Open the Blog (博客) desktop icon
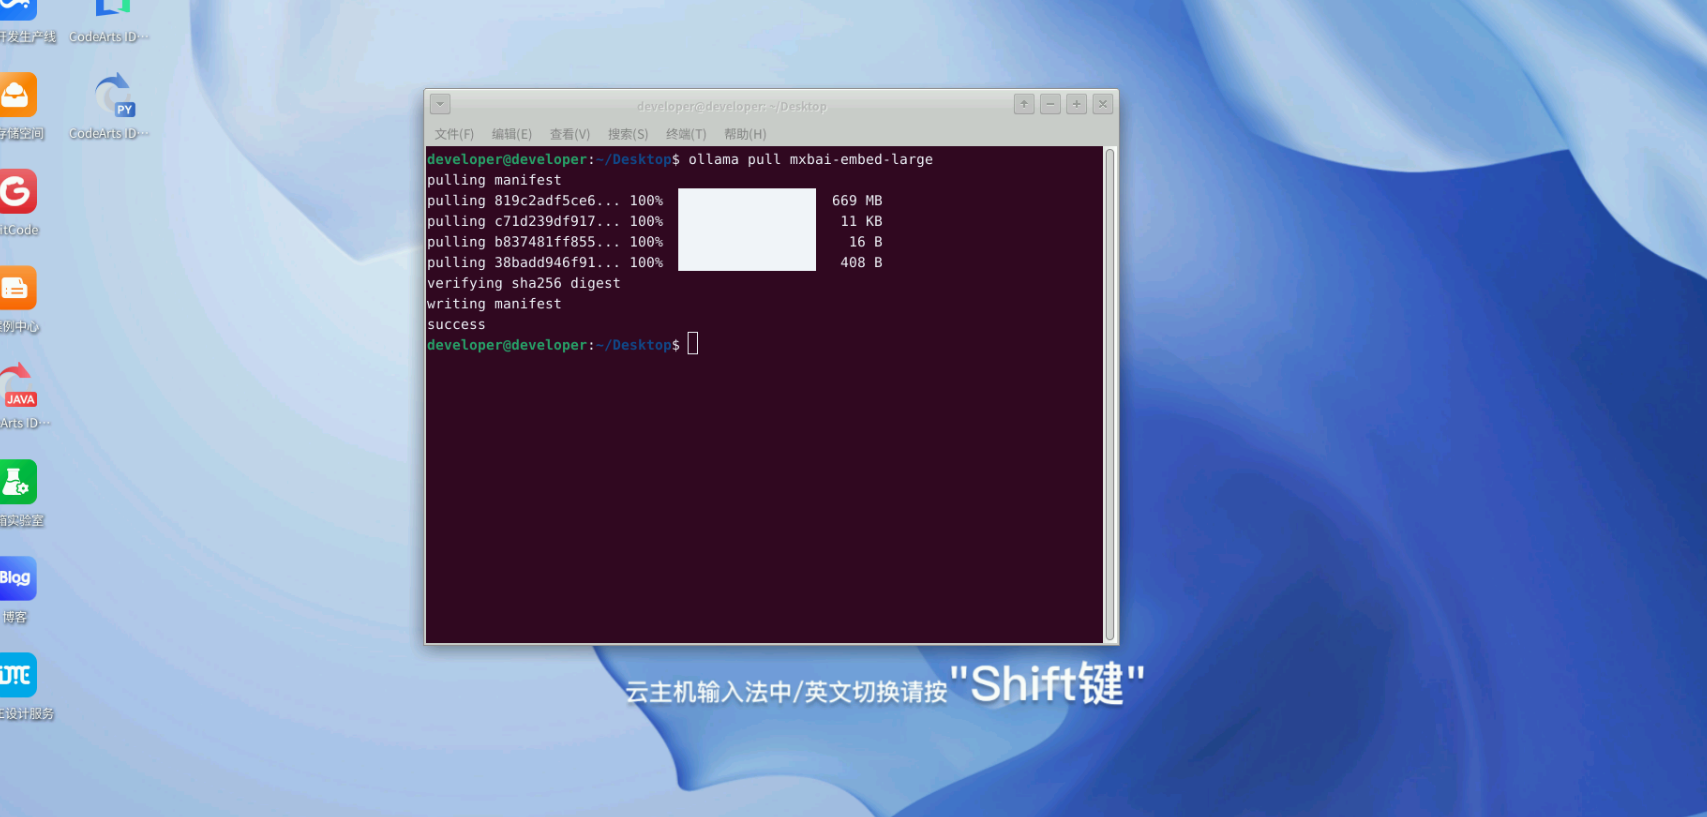This screenshot has width=1707, height=817. pyautogui.click(x=17, y=578)
